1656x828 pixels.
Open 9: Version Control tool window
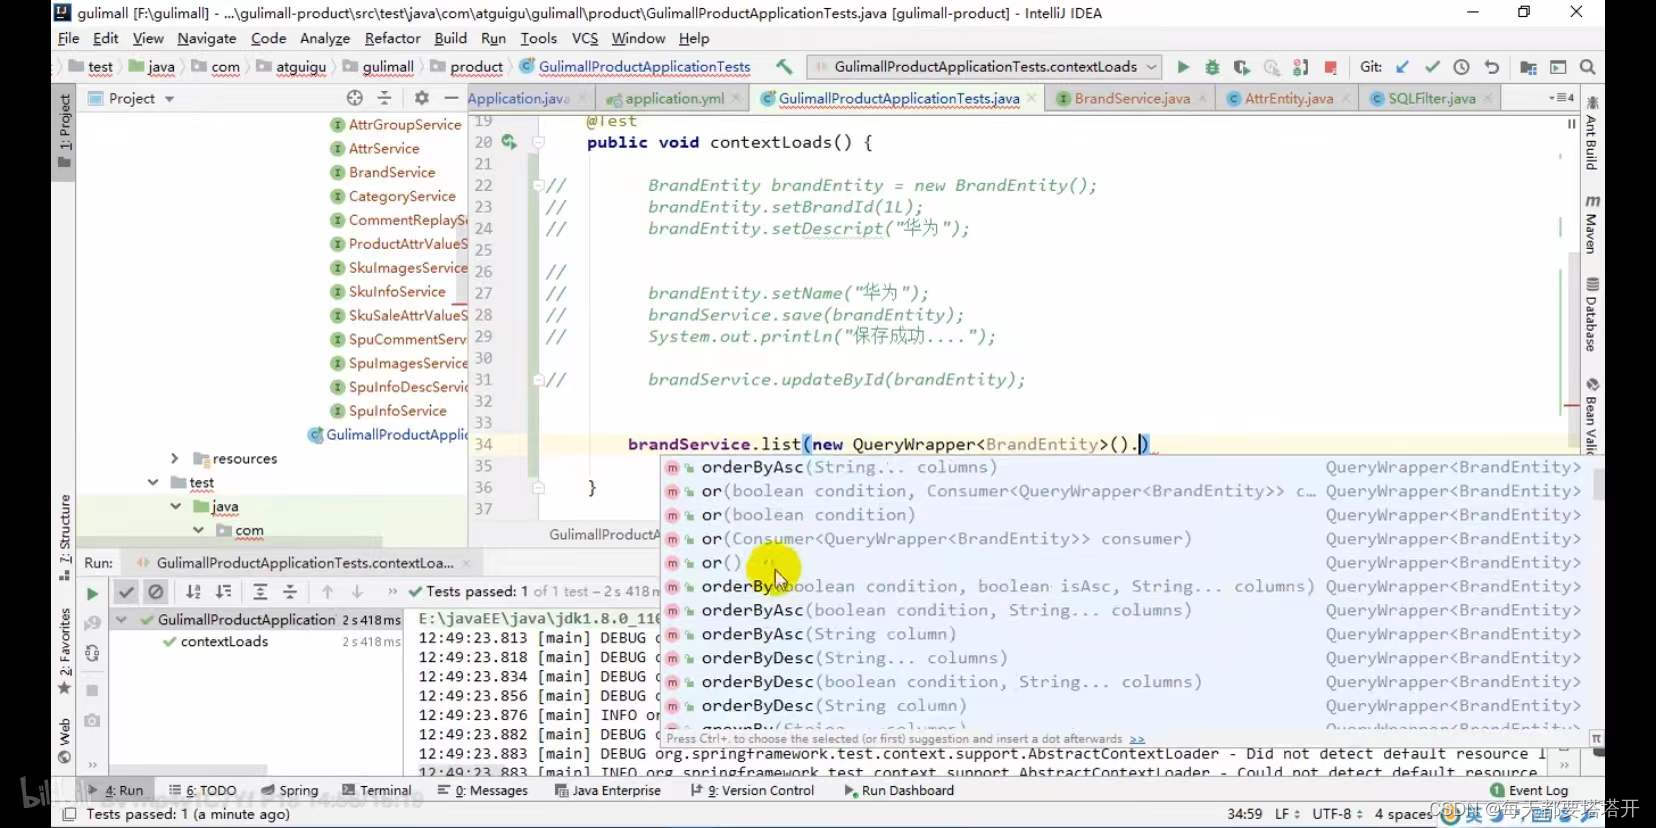coord(752,790)
